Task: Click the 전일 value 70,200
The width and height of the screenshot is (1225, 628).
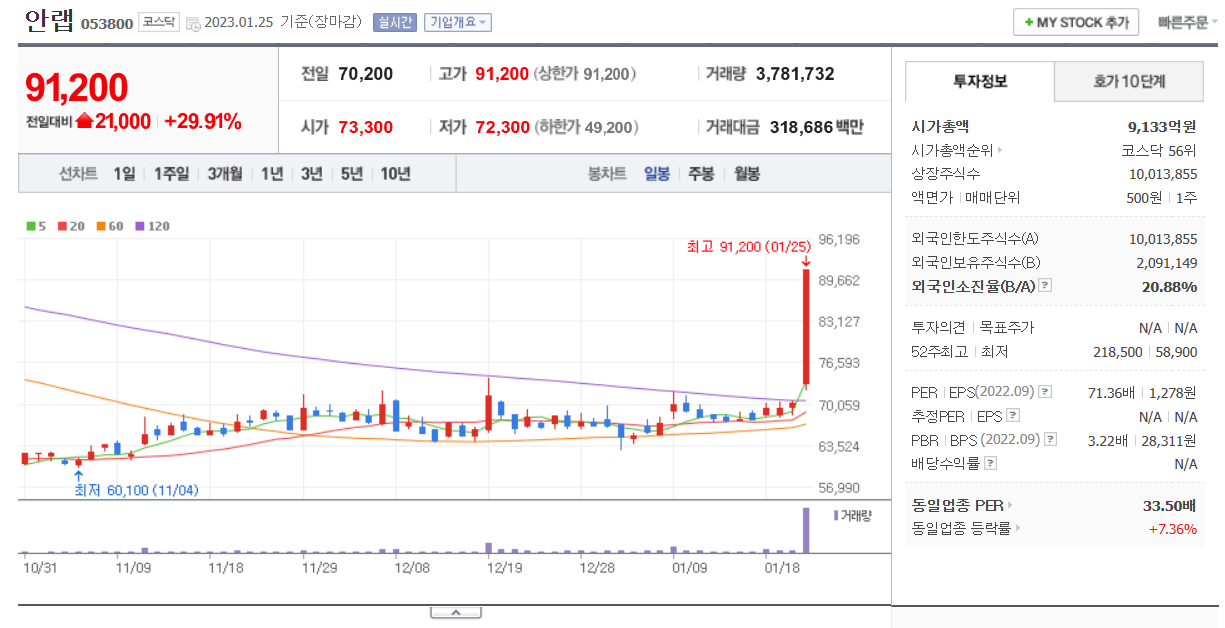Action: point(365,74)
